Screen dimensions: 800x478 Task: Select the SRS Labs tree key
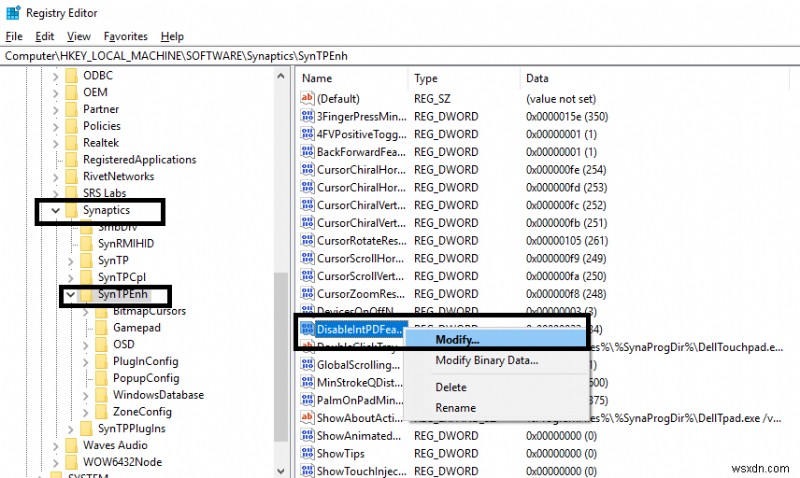pyautogui.click(x=105, y=193)
